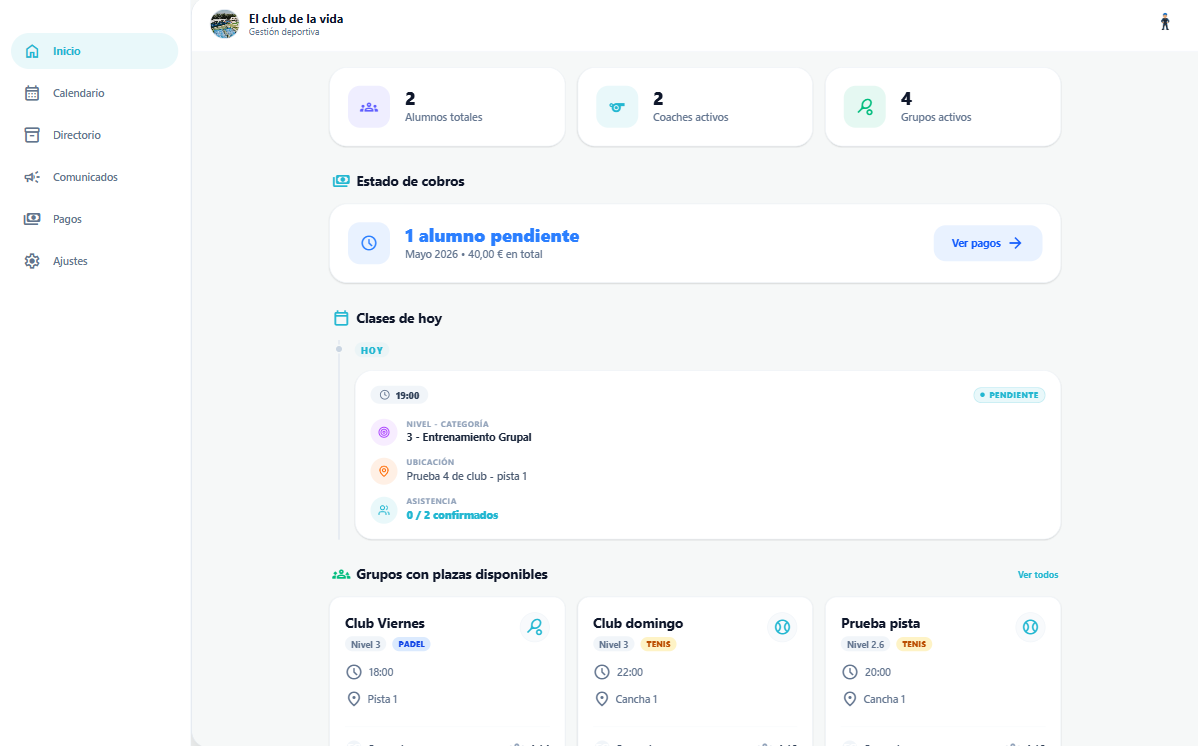Click the Alumnos totales group icon
The image size is (1198, 746).
pyautogui.click(x=369, y=107)
